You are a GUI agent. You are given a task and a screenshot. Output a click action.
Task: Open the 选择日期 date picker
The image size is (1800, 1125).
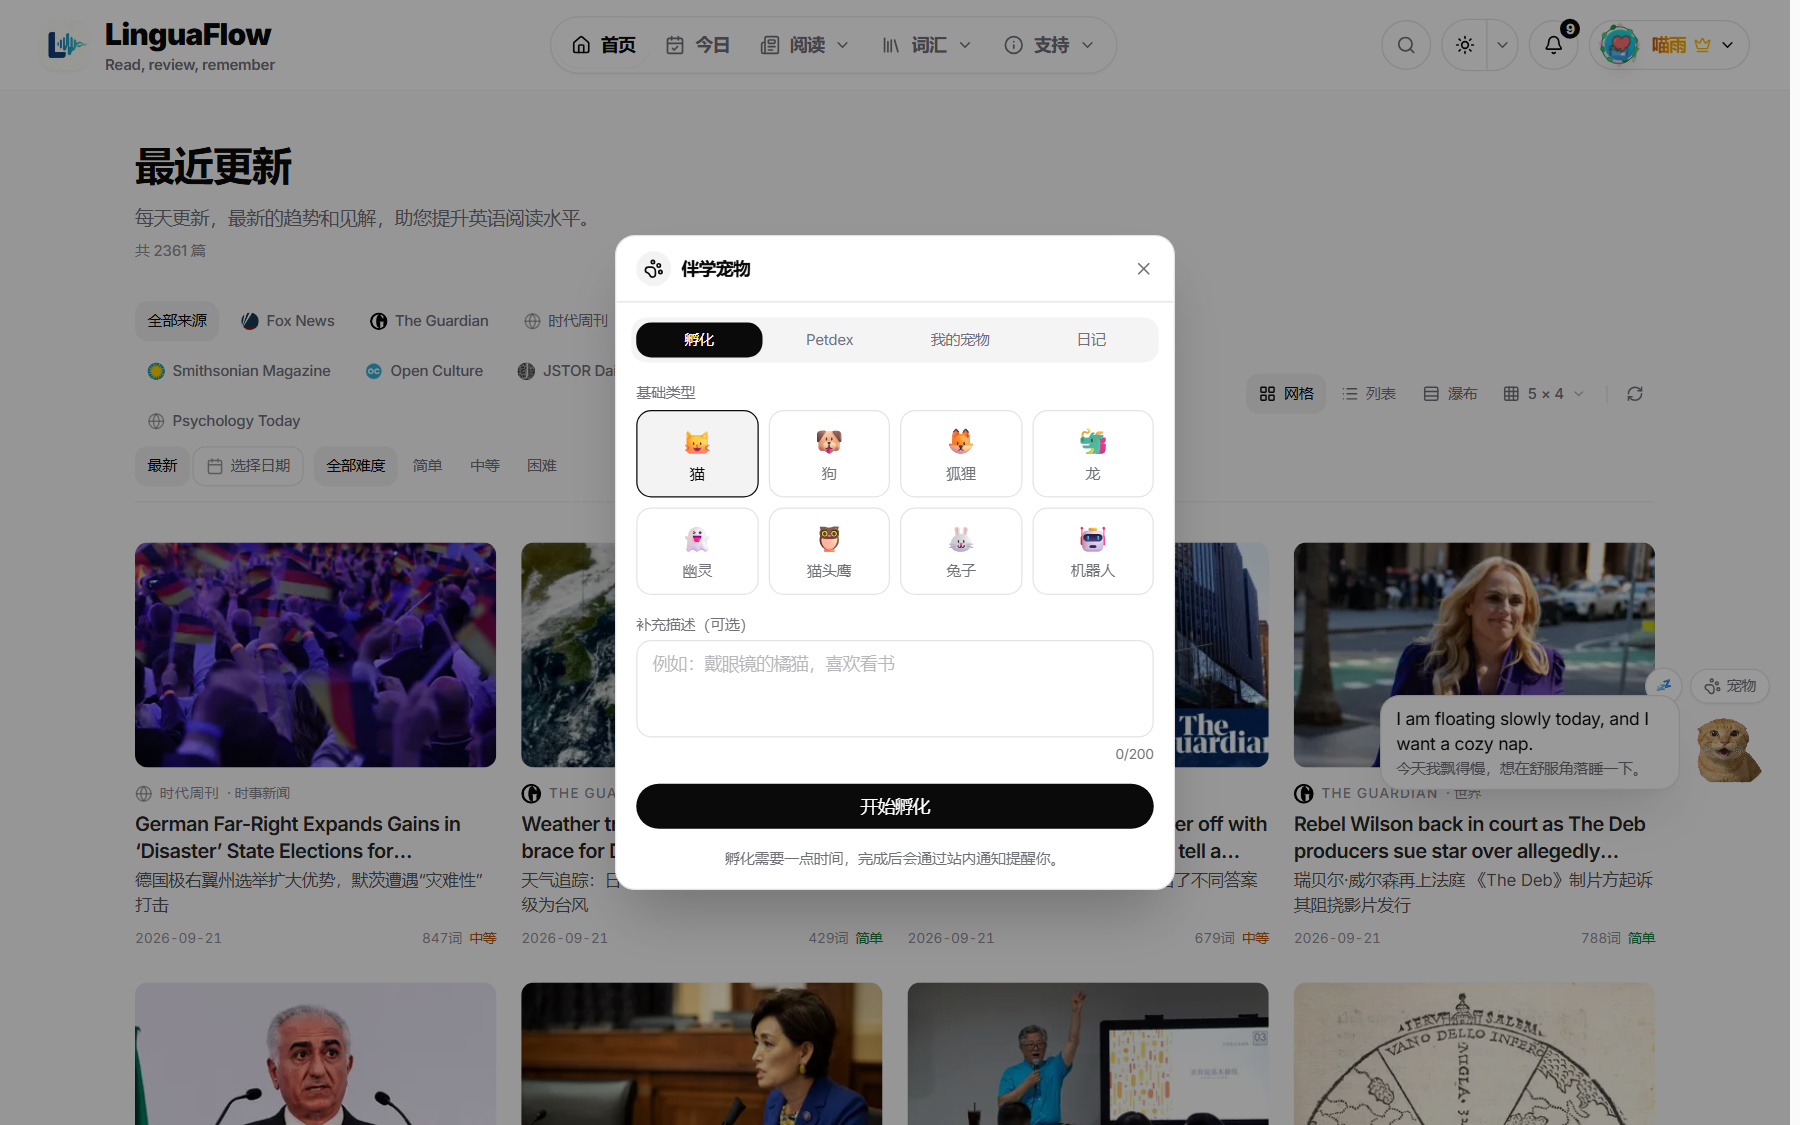[x=249, y=466]
